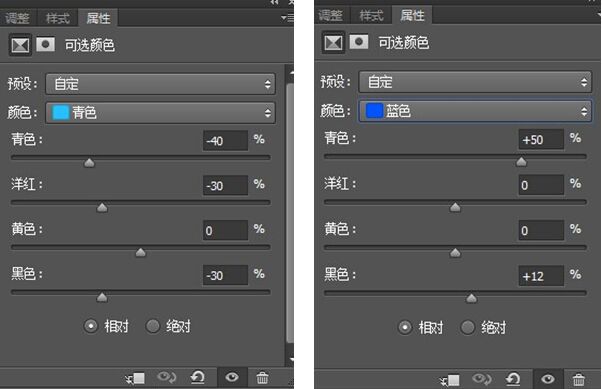Open 颜色 dropdown showing 青色
602x389 pixels.
tap(160, 113)
